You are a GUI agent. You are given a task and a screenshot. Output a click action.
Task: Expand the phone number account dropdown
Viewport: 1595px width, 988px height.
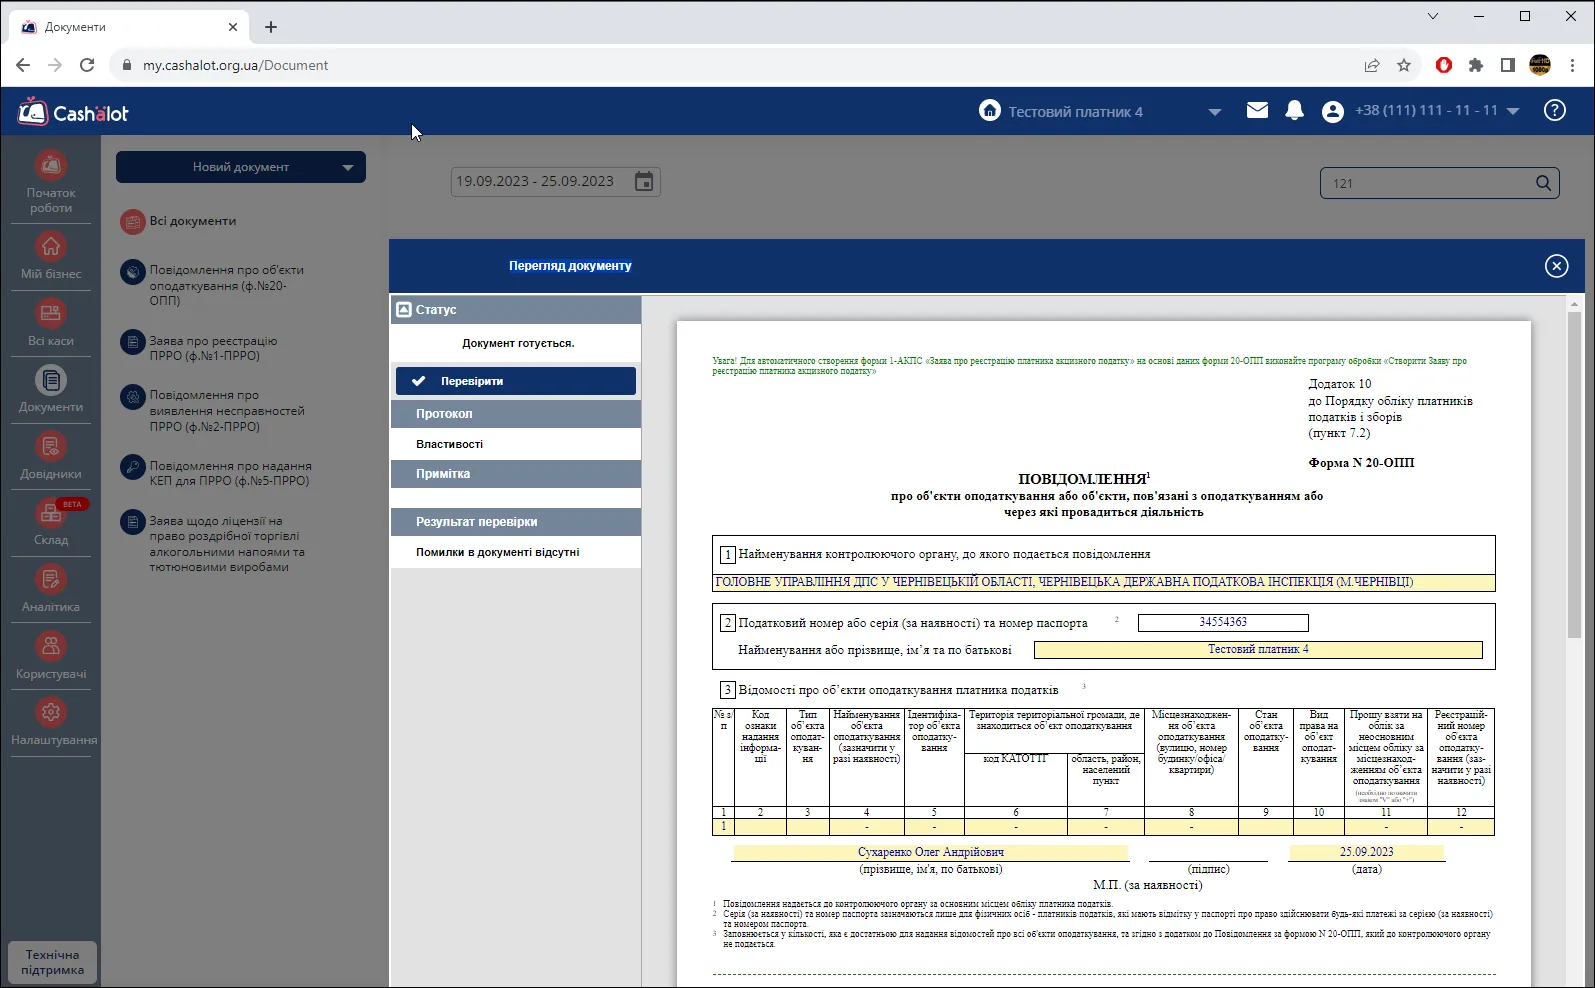pyautogui.click(x=1512, y=111)
